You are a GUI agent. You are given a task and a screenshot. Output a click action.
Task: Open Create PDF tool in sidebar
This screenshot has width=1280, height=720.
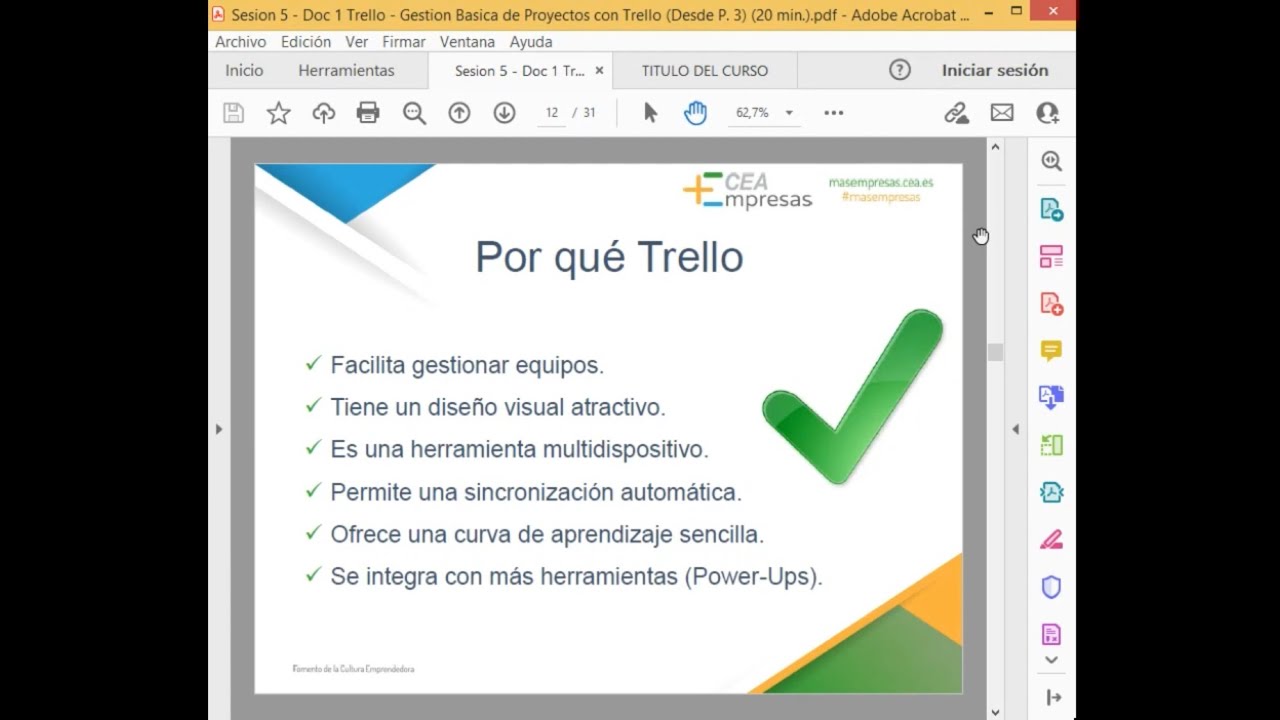pos(1051,303)
